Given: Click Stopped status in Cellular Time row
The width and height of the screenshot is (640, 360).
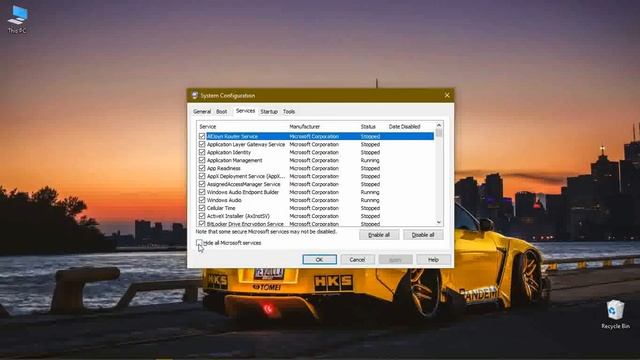Looking at the screenshot, I should pyautogui.click(x=370, y=208).
